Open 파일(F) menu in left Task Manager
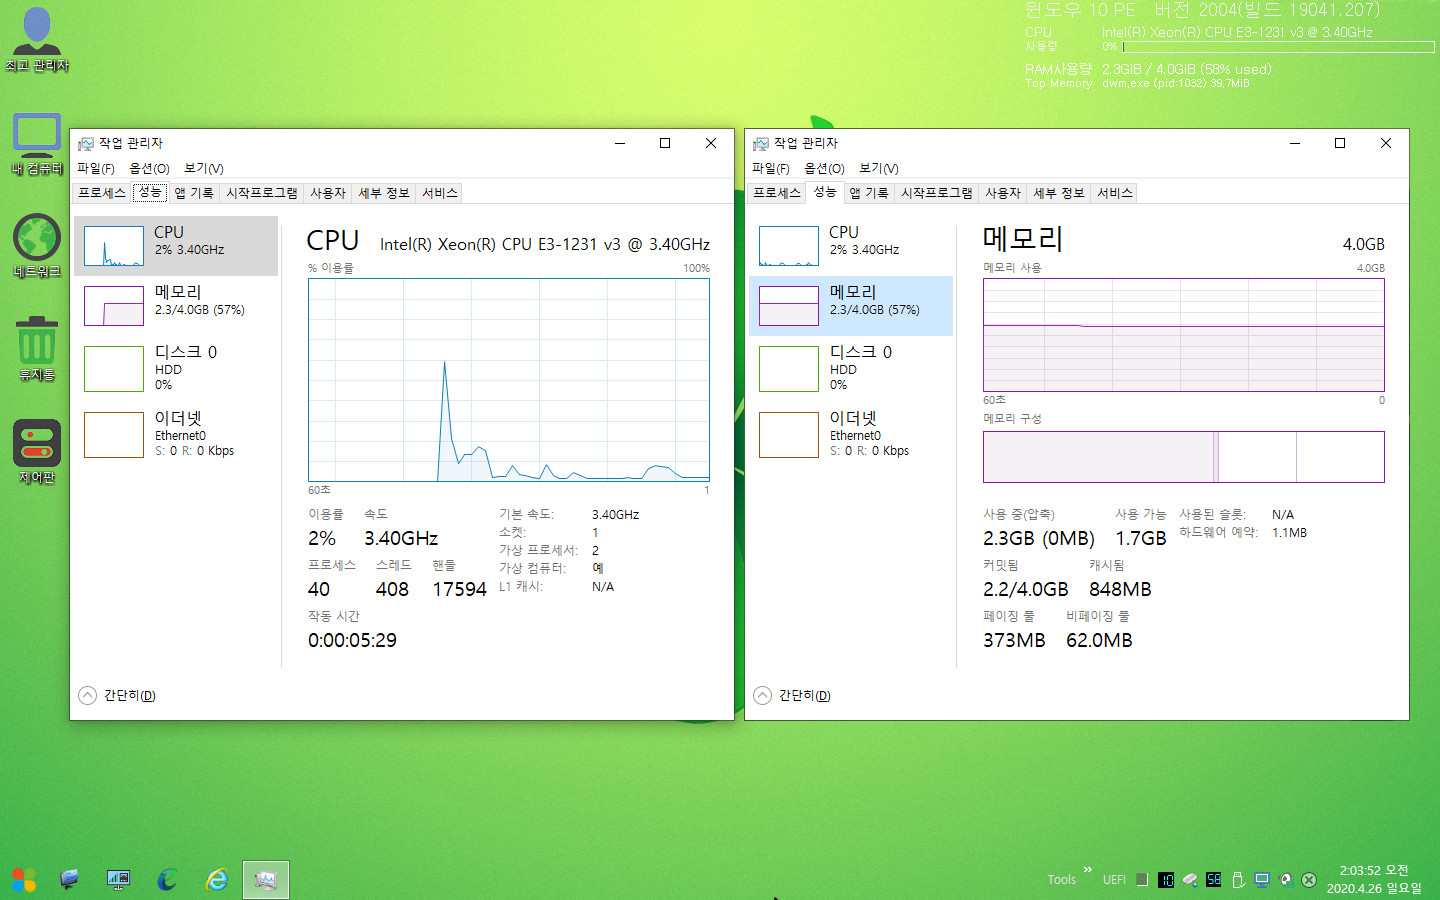Image resolution: width=1440 pixels, height=900 pixels. [96, 168]
